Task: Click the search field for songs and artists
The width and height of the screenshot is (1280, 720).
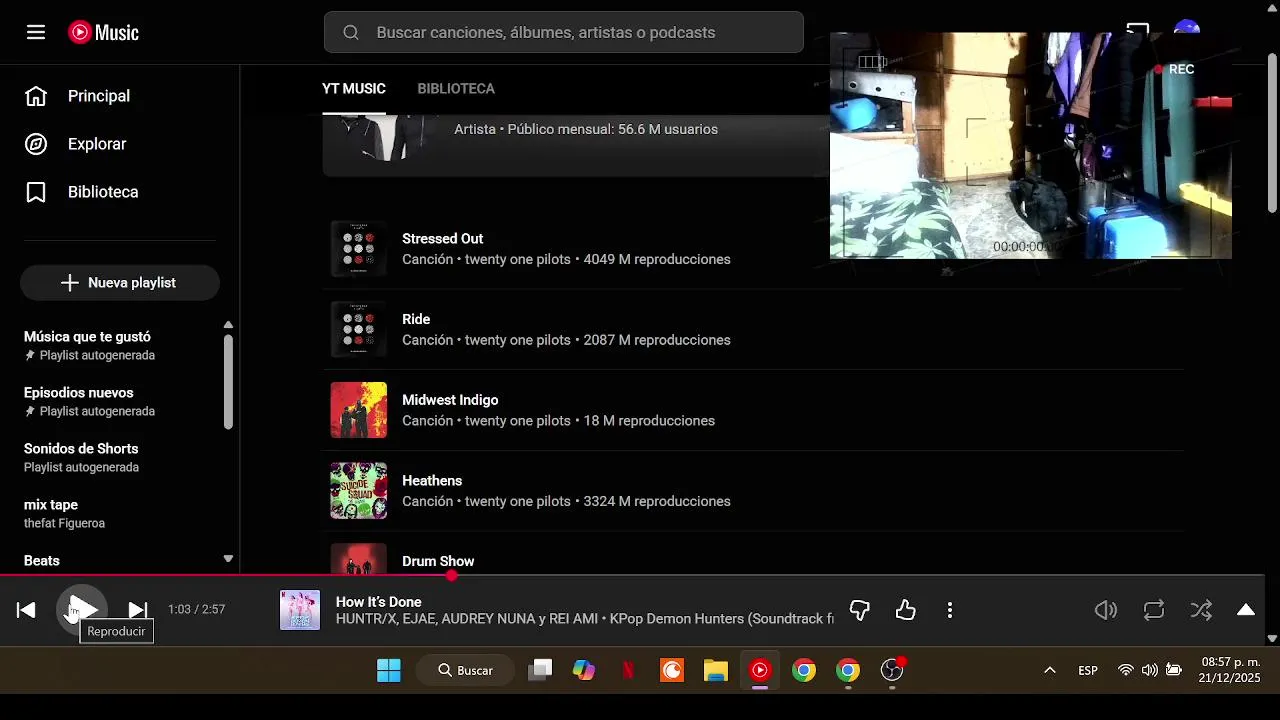Action: point(563,32)
